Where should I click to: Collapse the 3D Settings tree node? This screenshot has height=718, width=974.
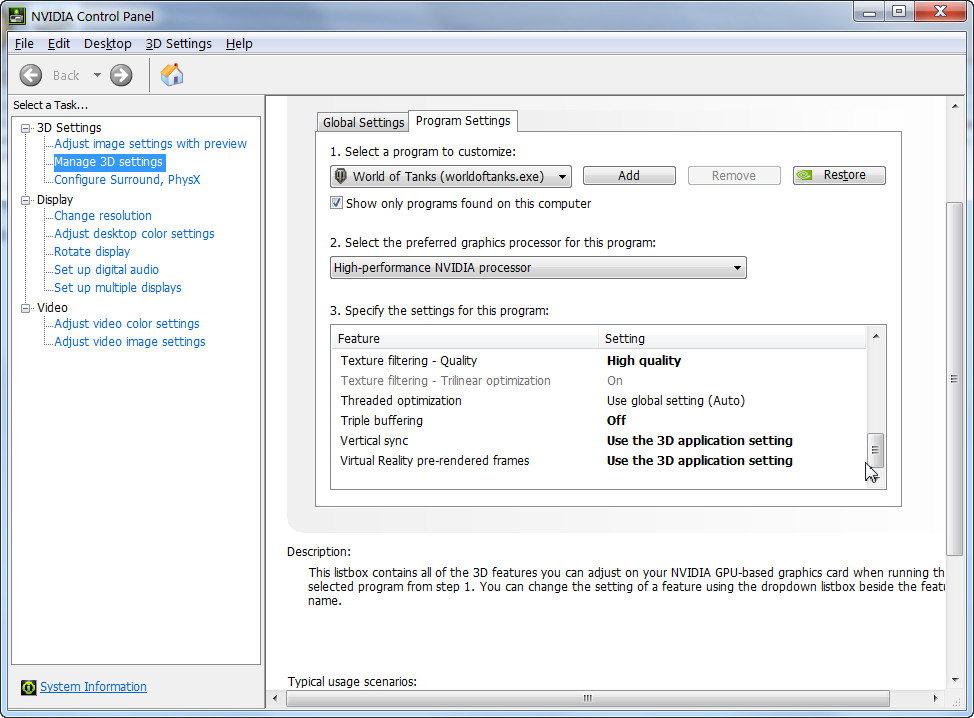point(26,128)
